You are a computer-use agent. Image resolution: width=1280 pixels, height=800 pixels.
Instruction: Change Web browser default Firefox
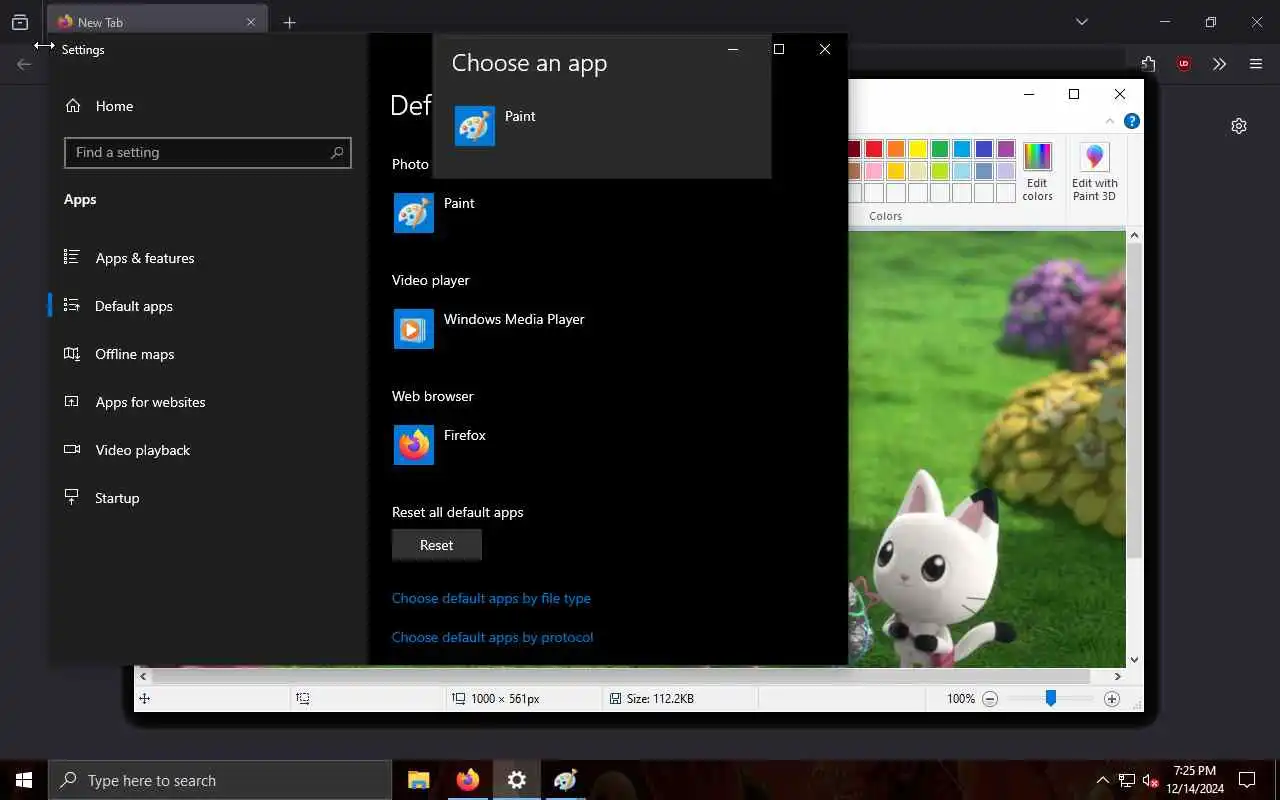pyautogui.click(x=440, y=445)
